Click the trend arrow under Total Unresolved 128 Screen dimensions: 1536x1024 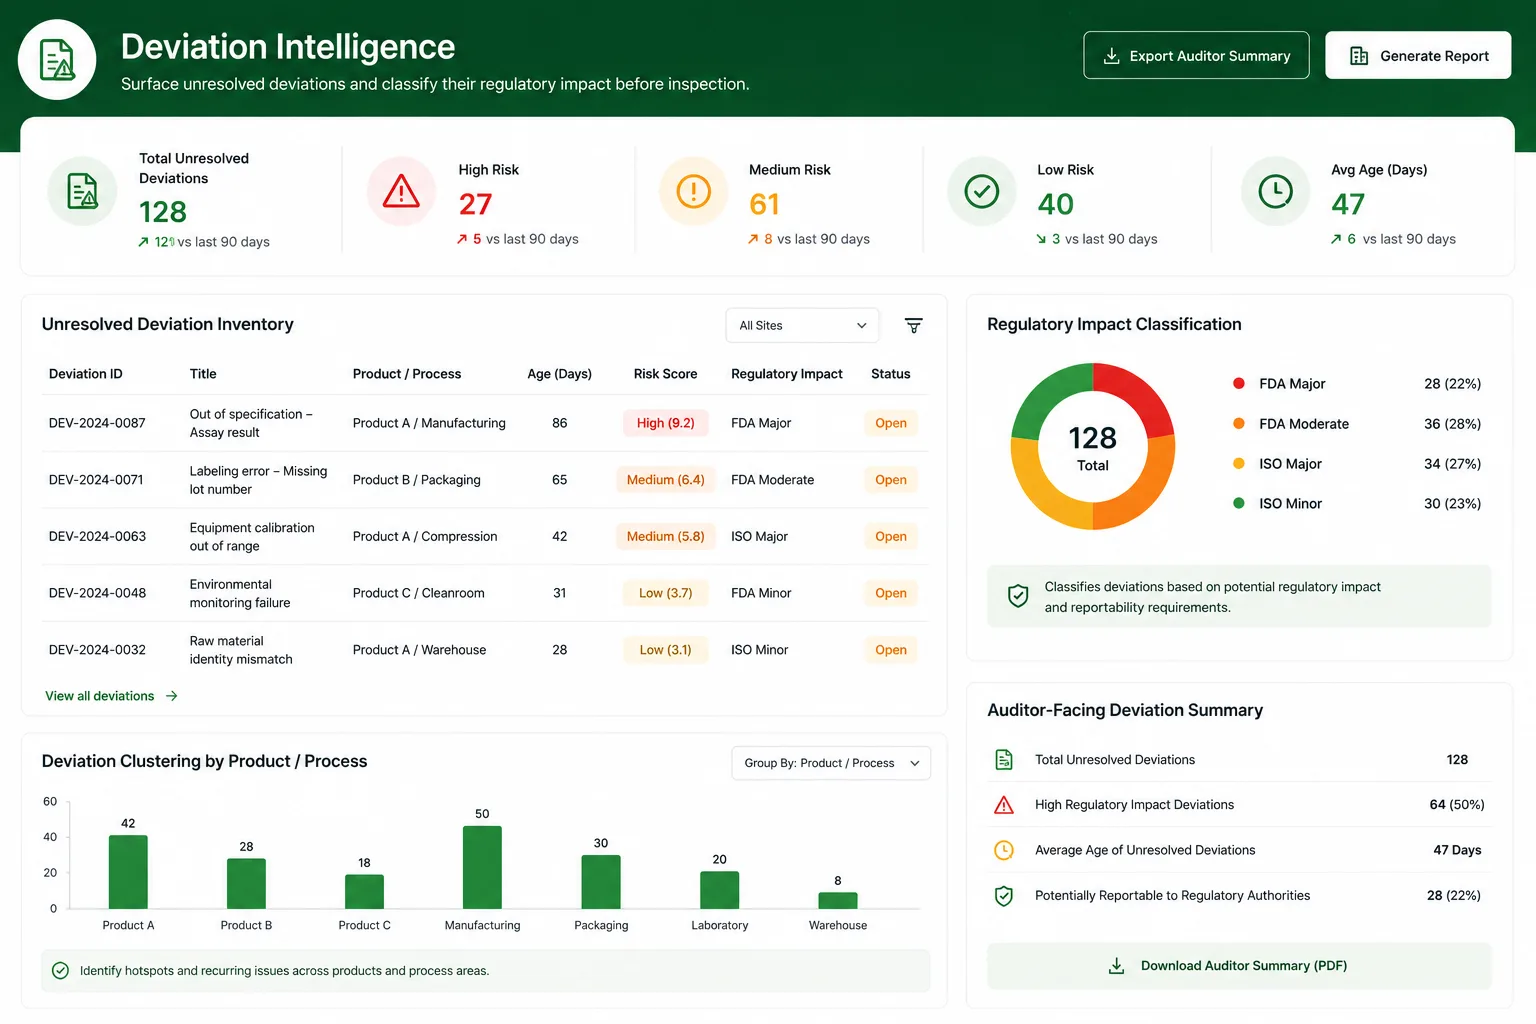[x=143, y=242]
